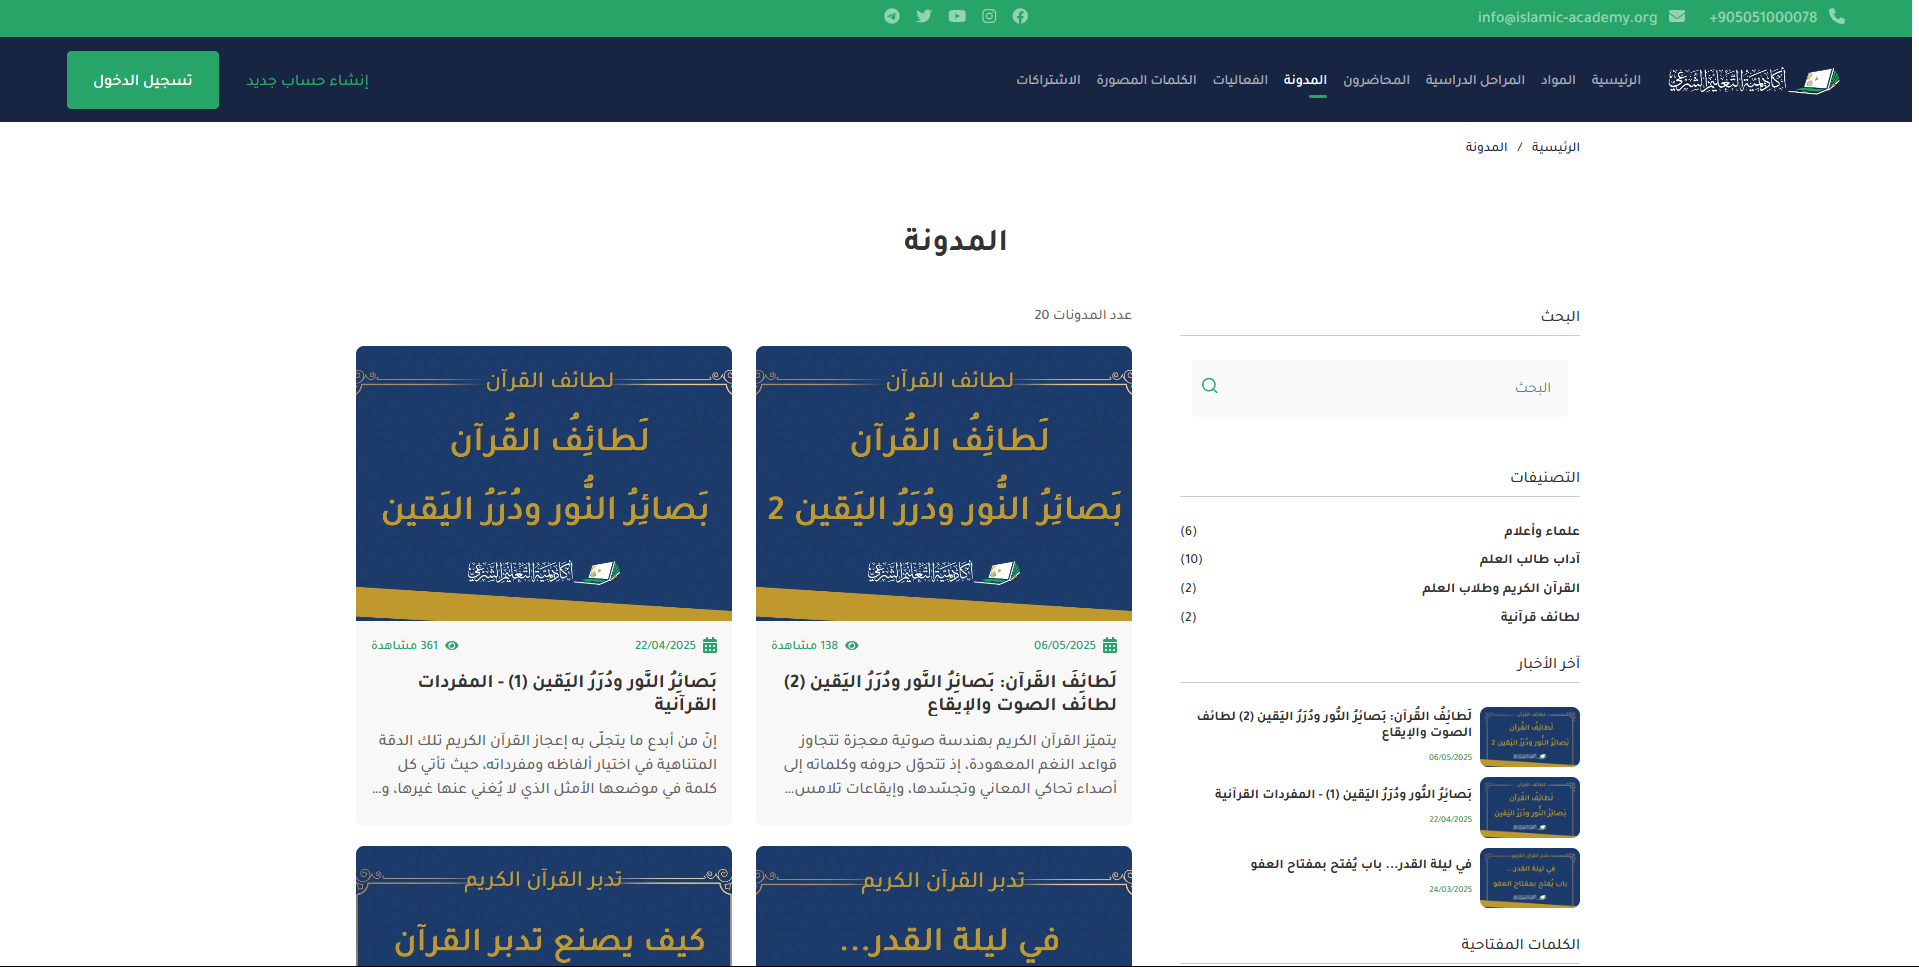Click calendar icon beside 06/05/2025 on card
The height and width of the screenshot is (967, 1919).
click(x=1110, y=645)
